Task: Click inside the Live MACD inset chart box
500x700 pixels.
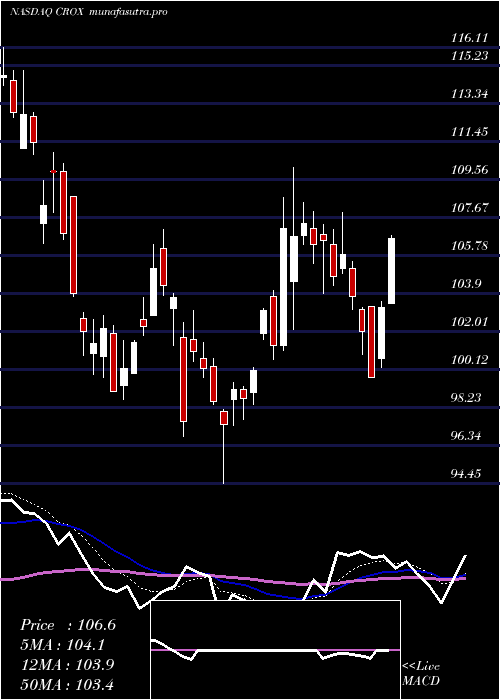Action: [275, 650]
